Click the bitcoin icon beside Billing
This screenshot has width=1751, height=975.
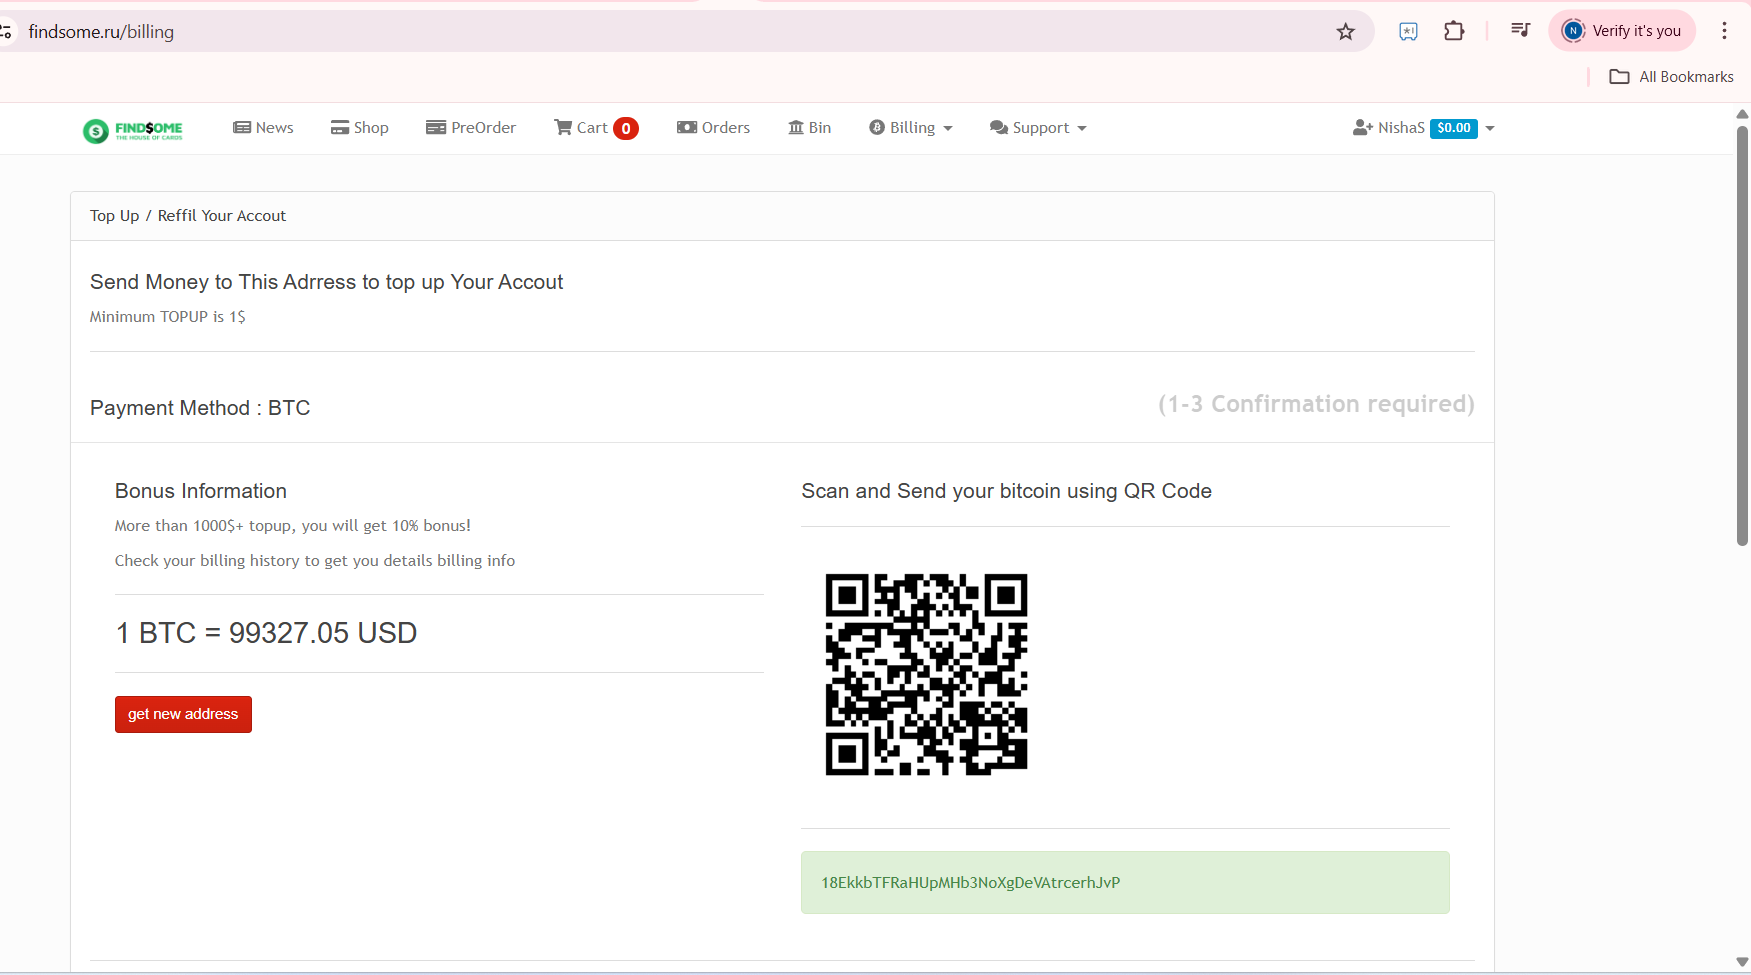coord(877,127)
